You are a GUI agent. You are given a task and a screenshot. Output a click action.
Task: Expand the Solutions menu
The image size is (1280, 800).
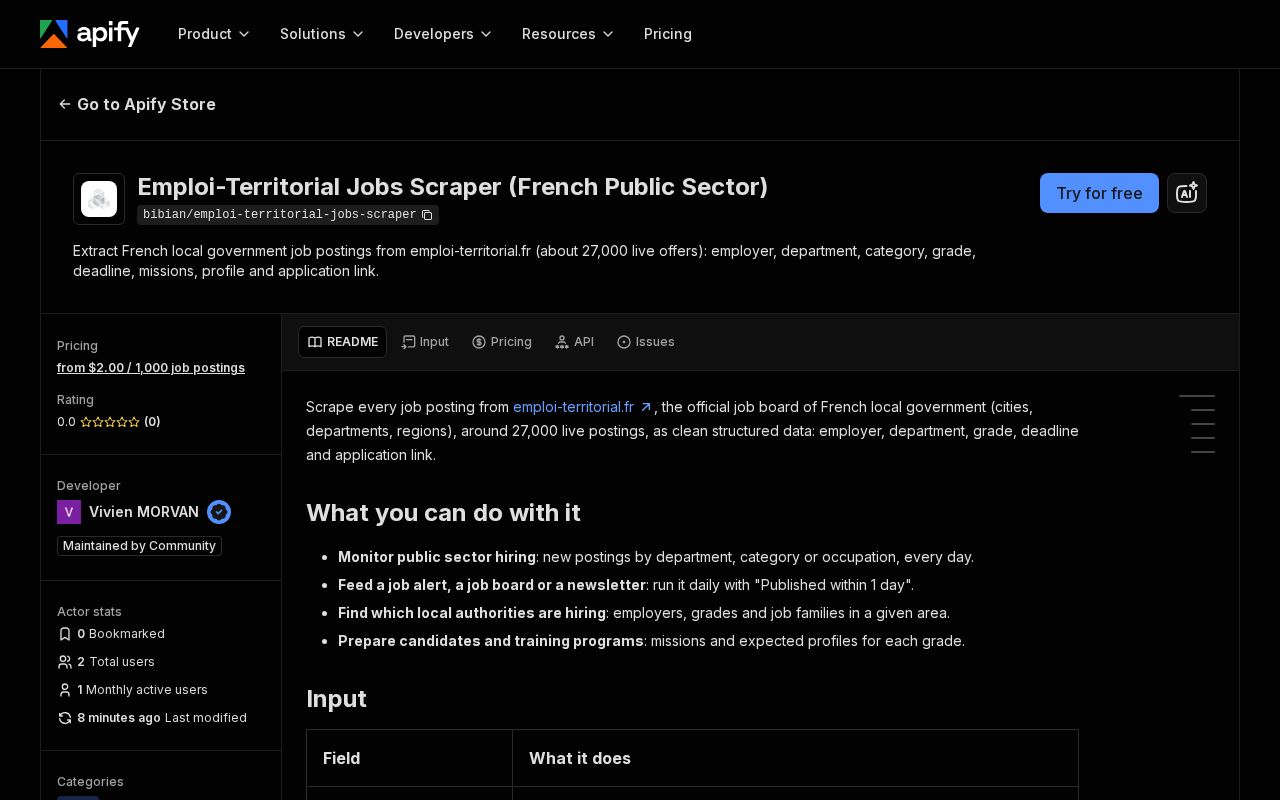point(322,34)
